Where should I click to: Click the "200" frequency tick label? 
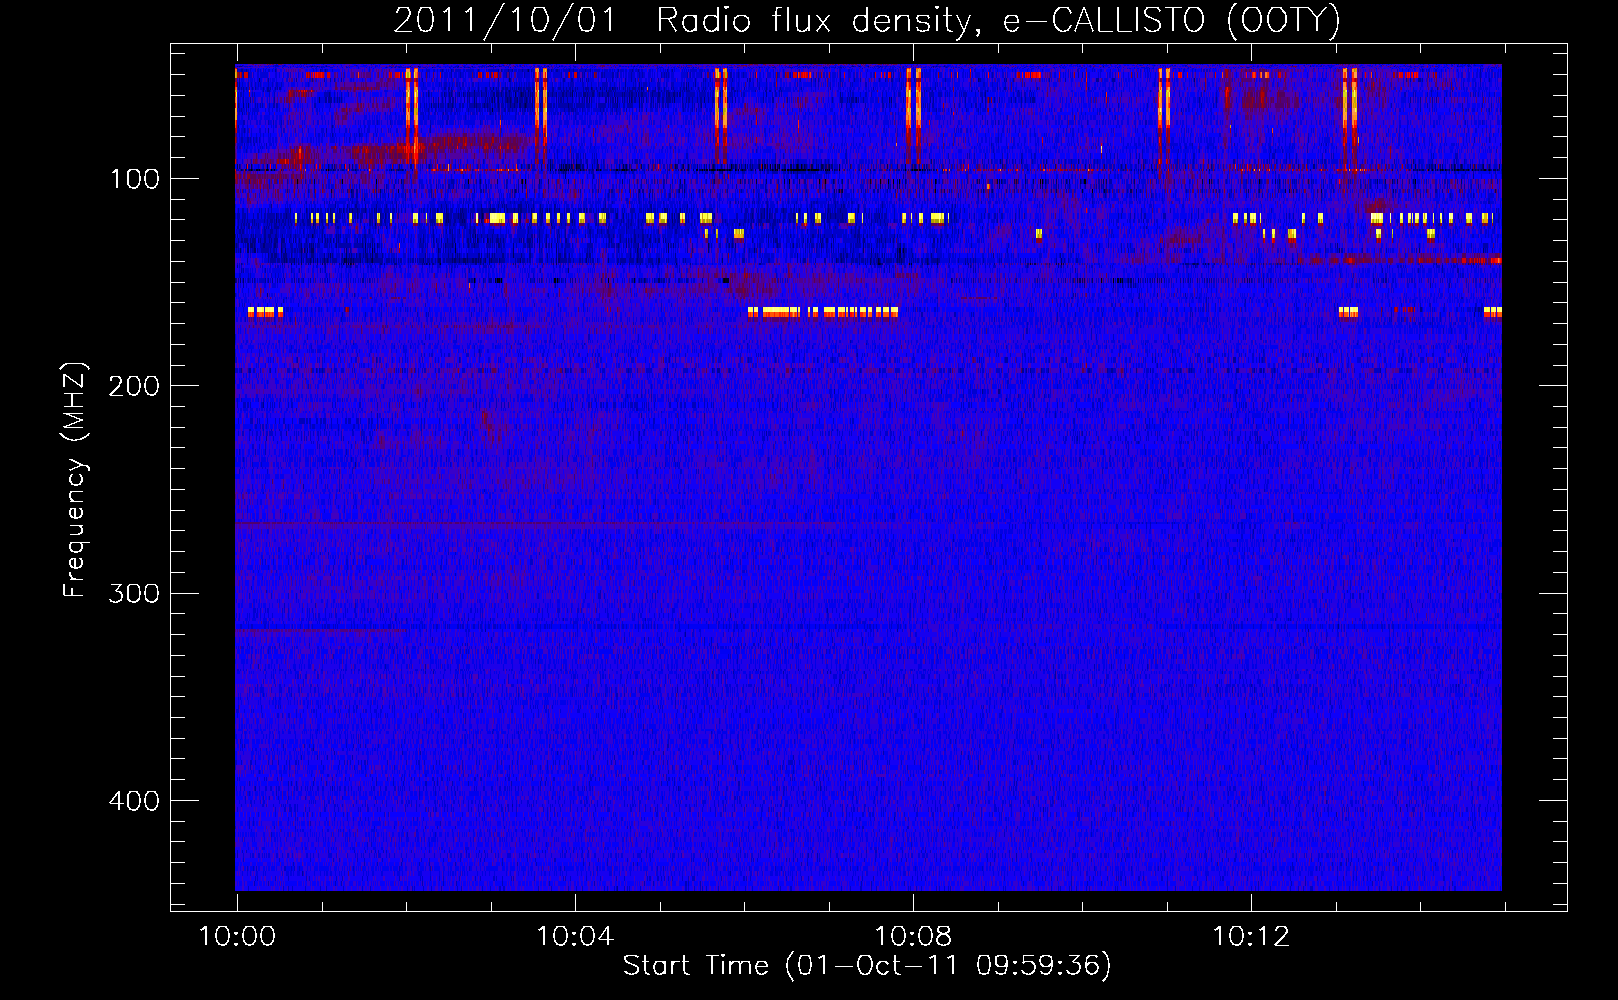(x=134, y=386)
